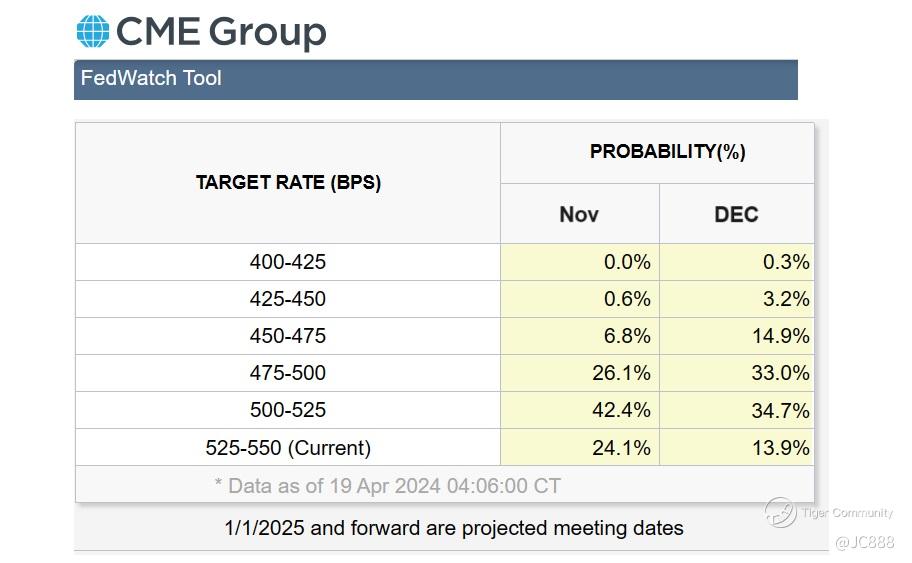Viewport: 912px width, 563px height.
Task: Click the data timestamp note text
Action: tap(388, 486)
